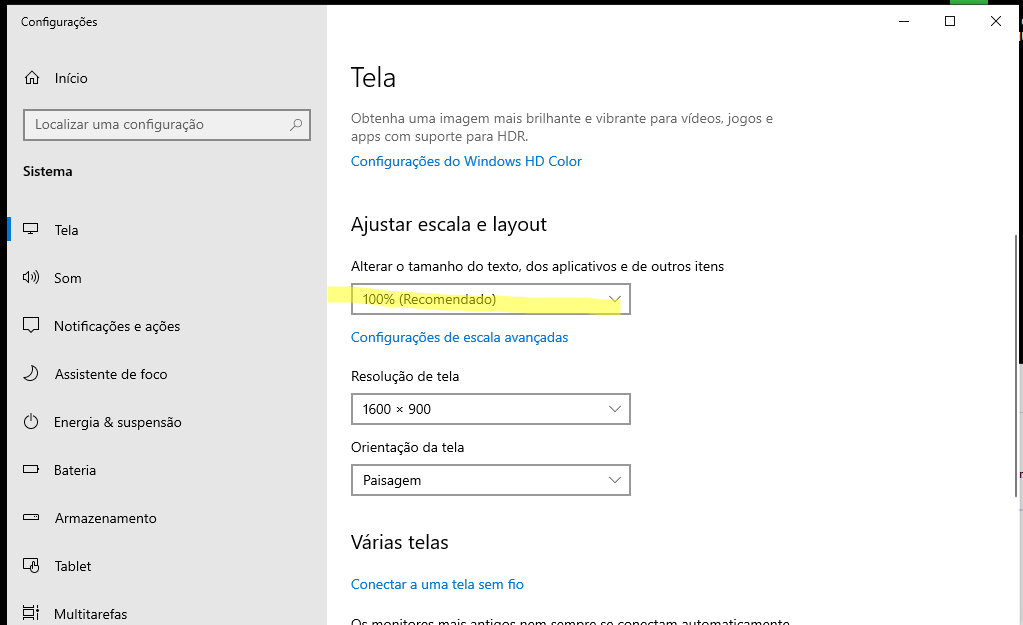Open the Orientação da tela dropdown

point(490,480)
